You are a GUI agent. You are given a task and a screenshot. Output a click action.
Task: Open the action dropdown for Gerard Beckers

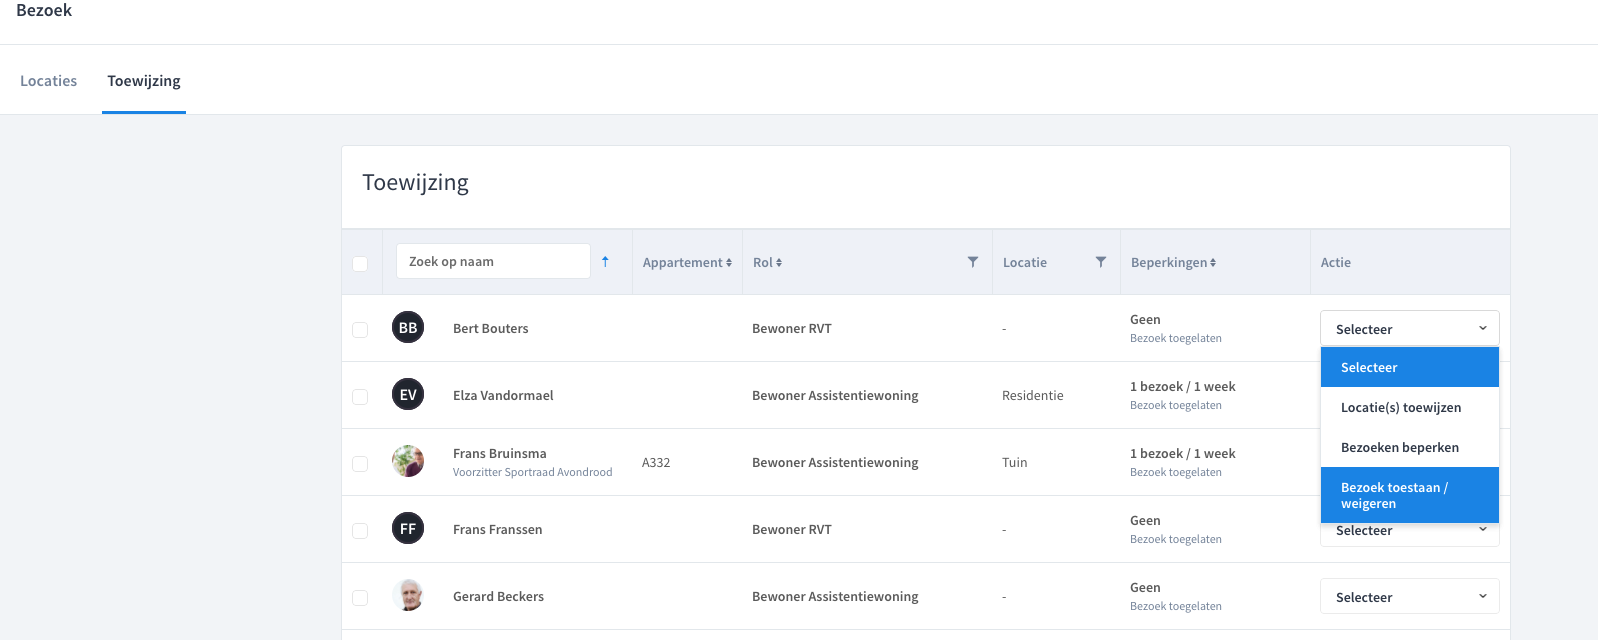click(x=1409, y=597)
